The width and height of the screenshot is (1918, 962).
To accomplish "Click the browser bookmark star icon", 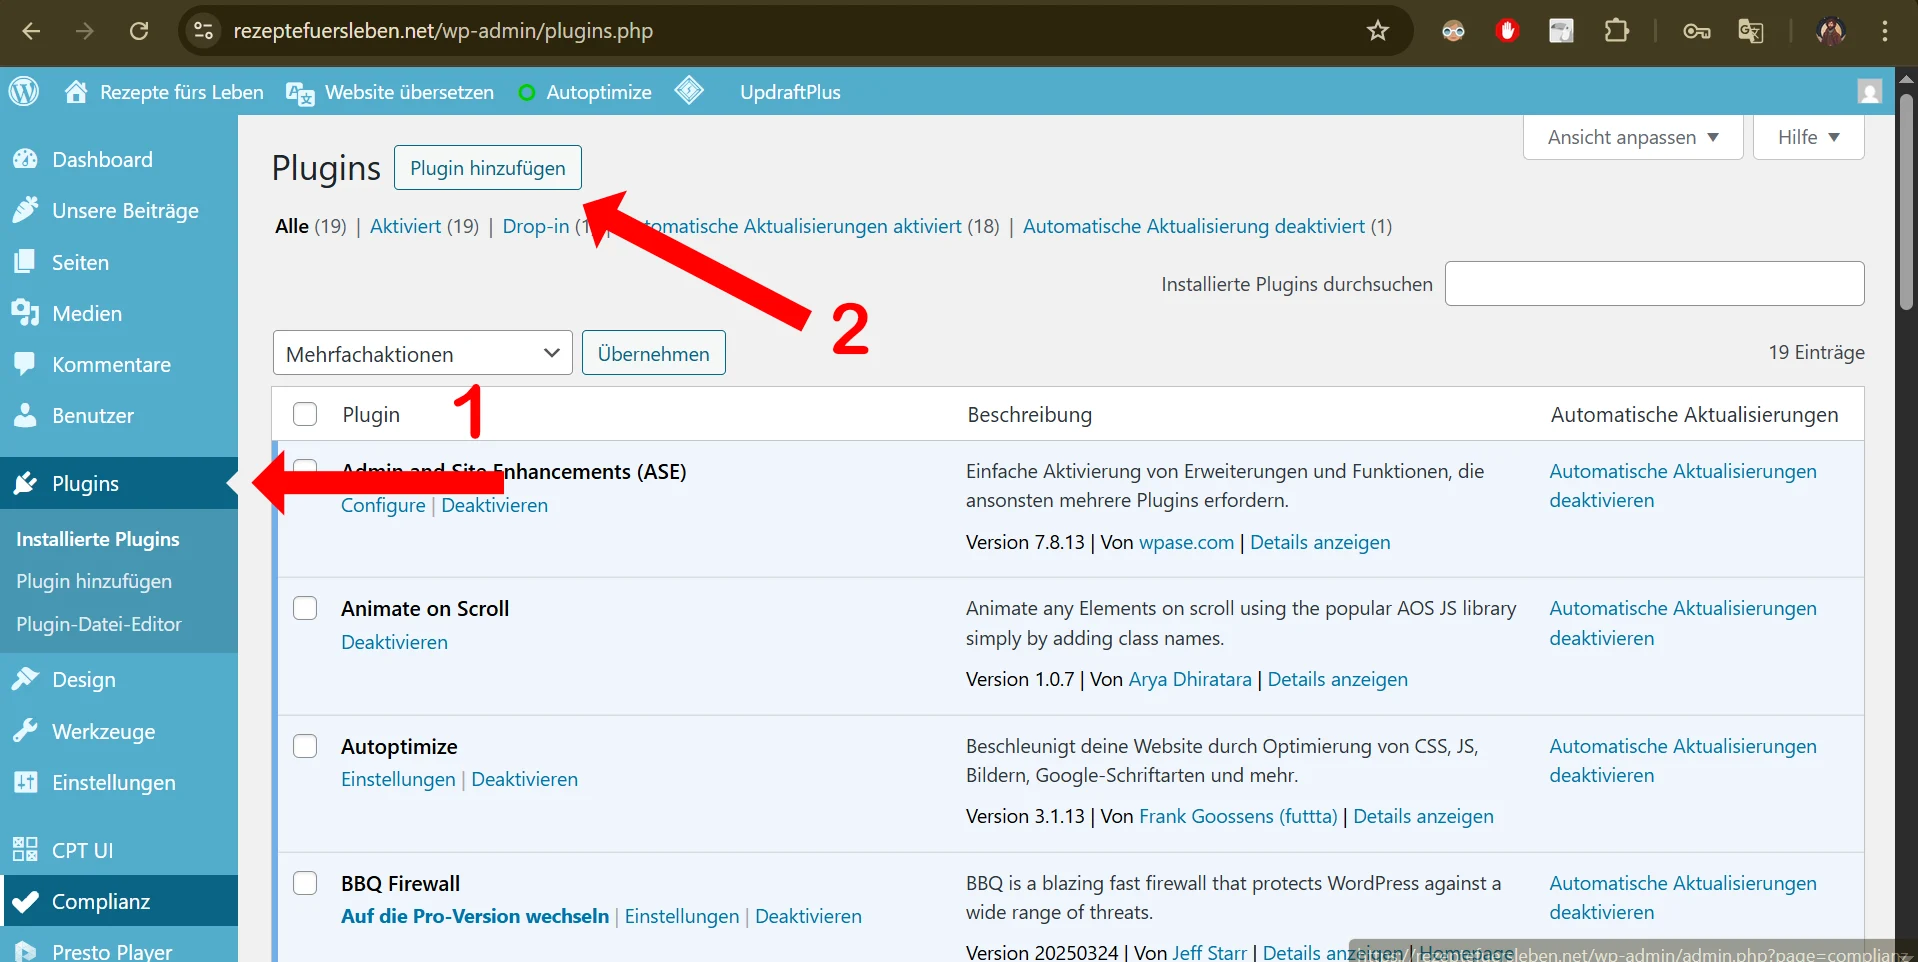I will (1378, 31).
